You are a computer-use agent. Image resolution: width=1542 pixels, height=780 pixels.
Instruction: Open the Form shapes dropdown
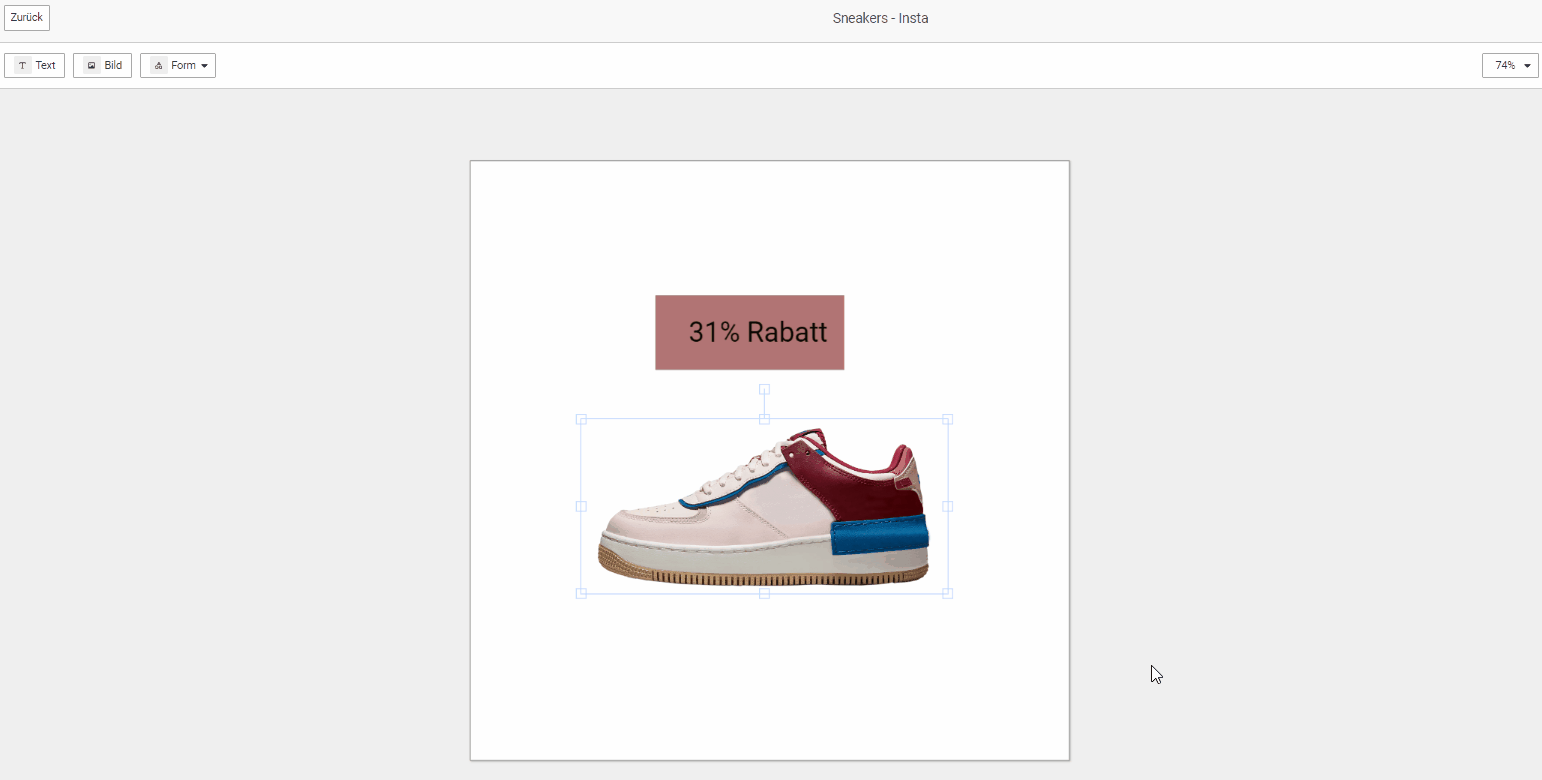[x=178, y=66]
